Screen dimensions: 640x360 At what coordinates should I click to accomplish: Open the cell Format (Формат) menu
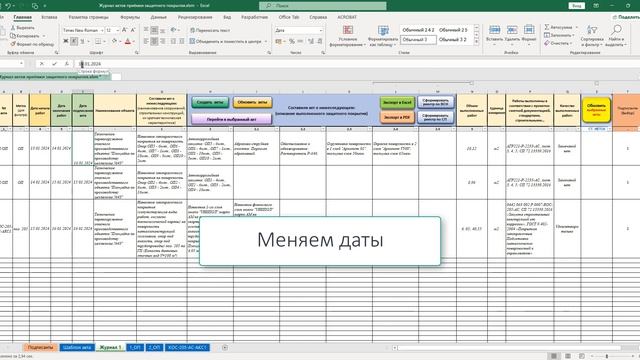(529, 35)
